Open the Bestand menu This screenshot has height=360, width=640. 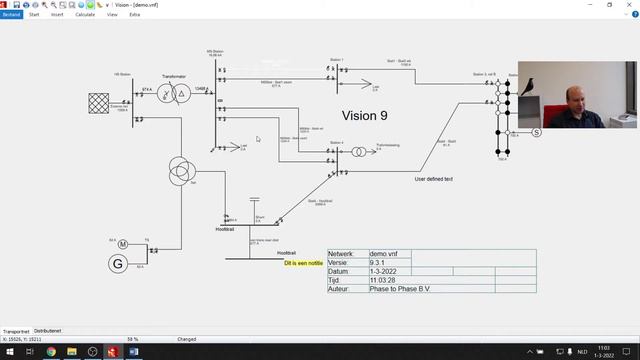coord(11,15)
